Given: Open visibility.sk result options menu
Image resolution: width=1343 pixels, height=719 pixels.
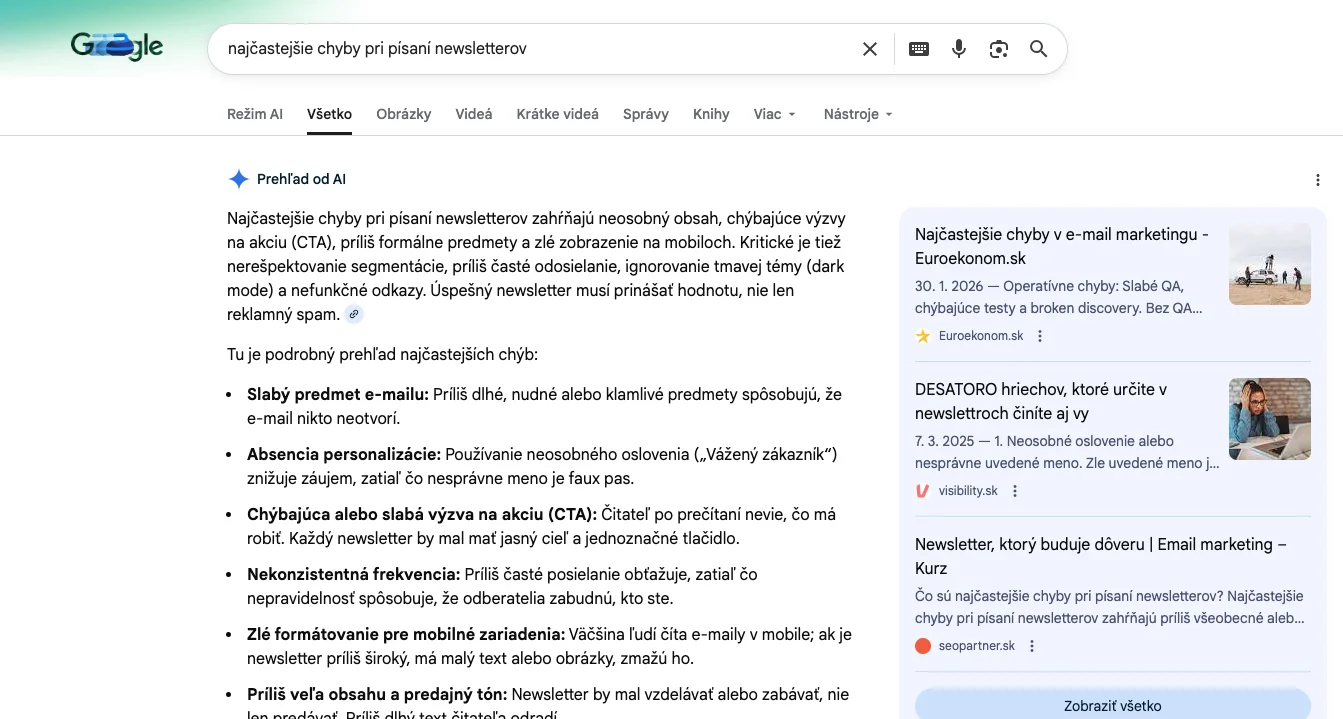Looking at the screenshot, I should (1015, 491).
